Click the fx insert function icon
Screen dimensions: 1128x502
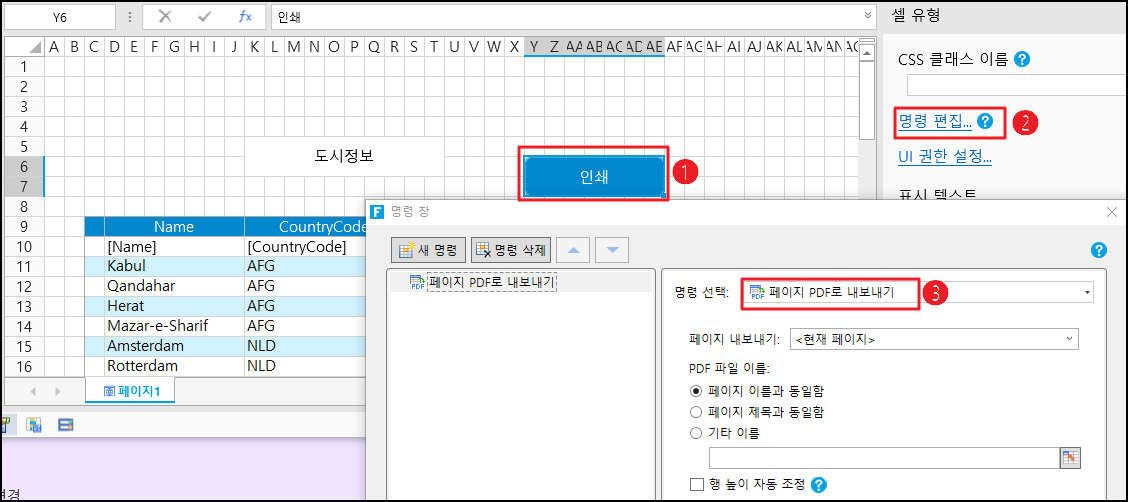point(245,17)
